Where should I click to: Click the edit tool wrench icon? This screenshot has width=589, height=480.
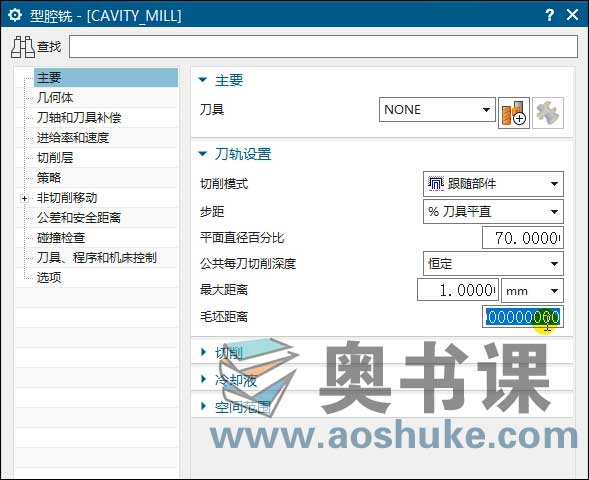click(x=548, y=113)
